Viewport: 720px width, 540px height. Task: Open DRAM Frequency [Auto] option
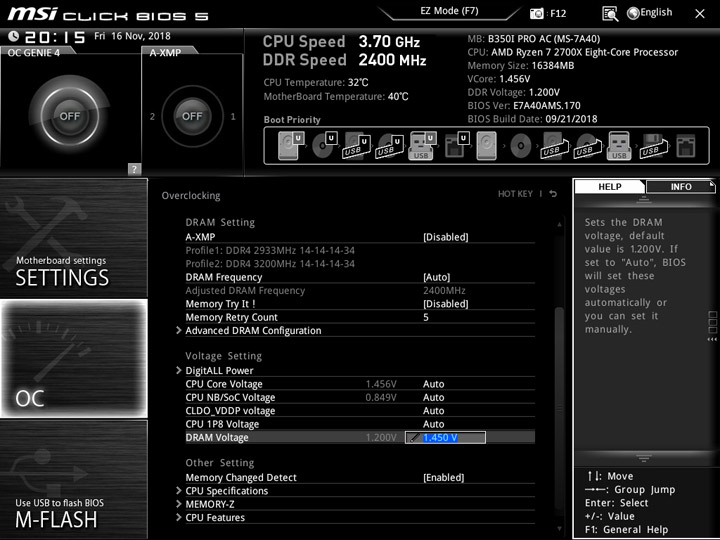tap(436, 277)
